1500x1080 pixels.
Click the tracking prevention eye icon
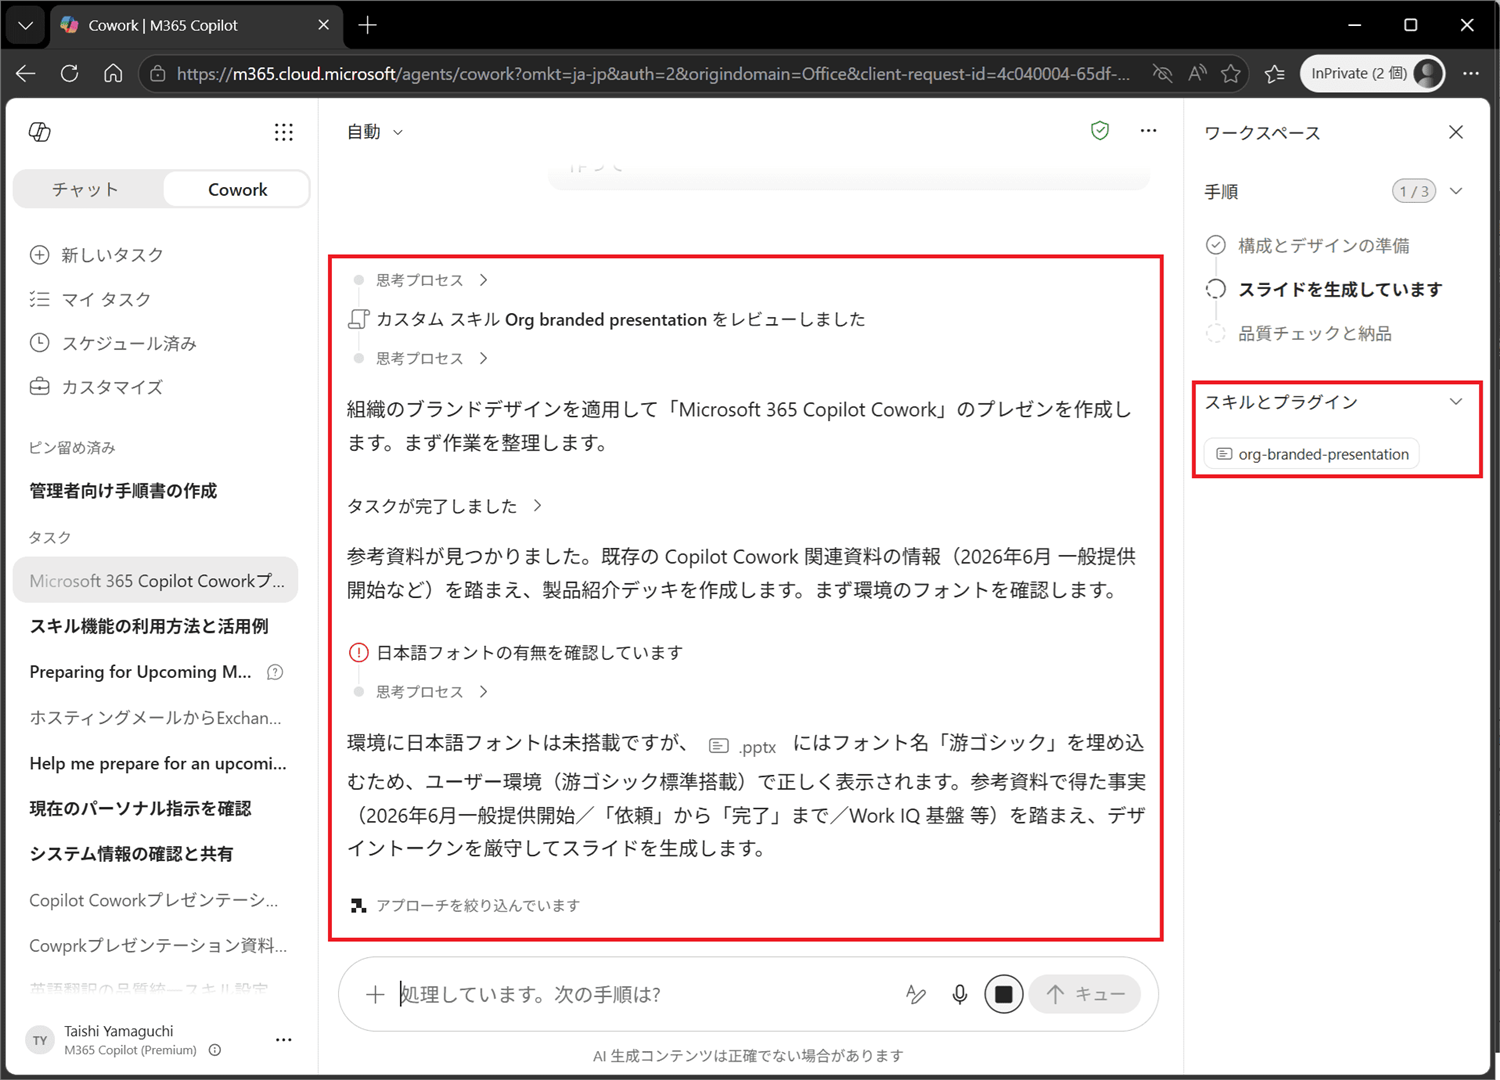click(x=1162, y=73)
